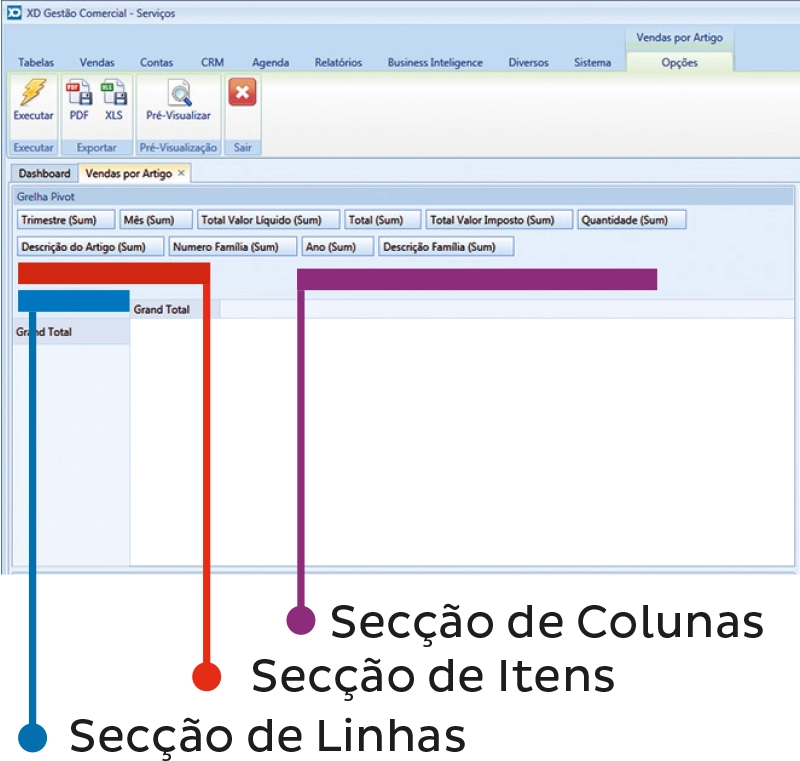This screenshot has height=761, width=800.
Task: Export report with XLS icon
Action: [x=114, y=95]
